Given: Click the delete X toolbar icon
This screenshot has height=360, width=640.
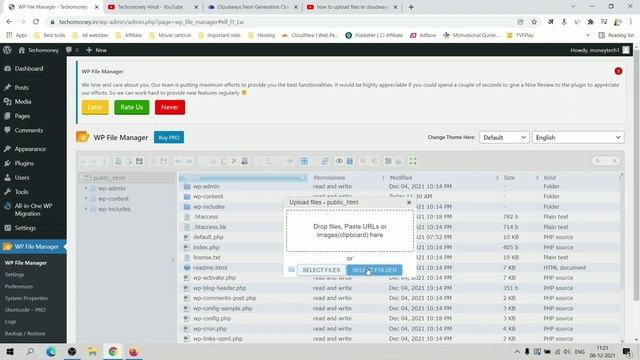Looking at the screenshot, I should (x=234, y=161).
